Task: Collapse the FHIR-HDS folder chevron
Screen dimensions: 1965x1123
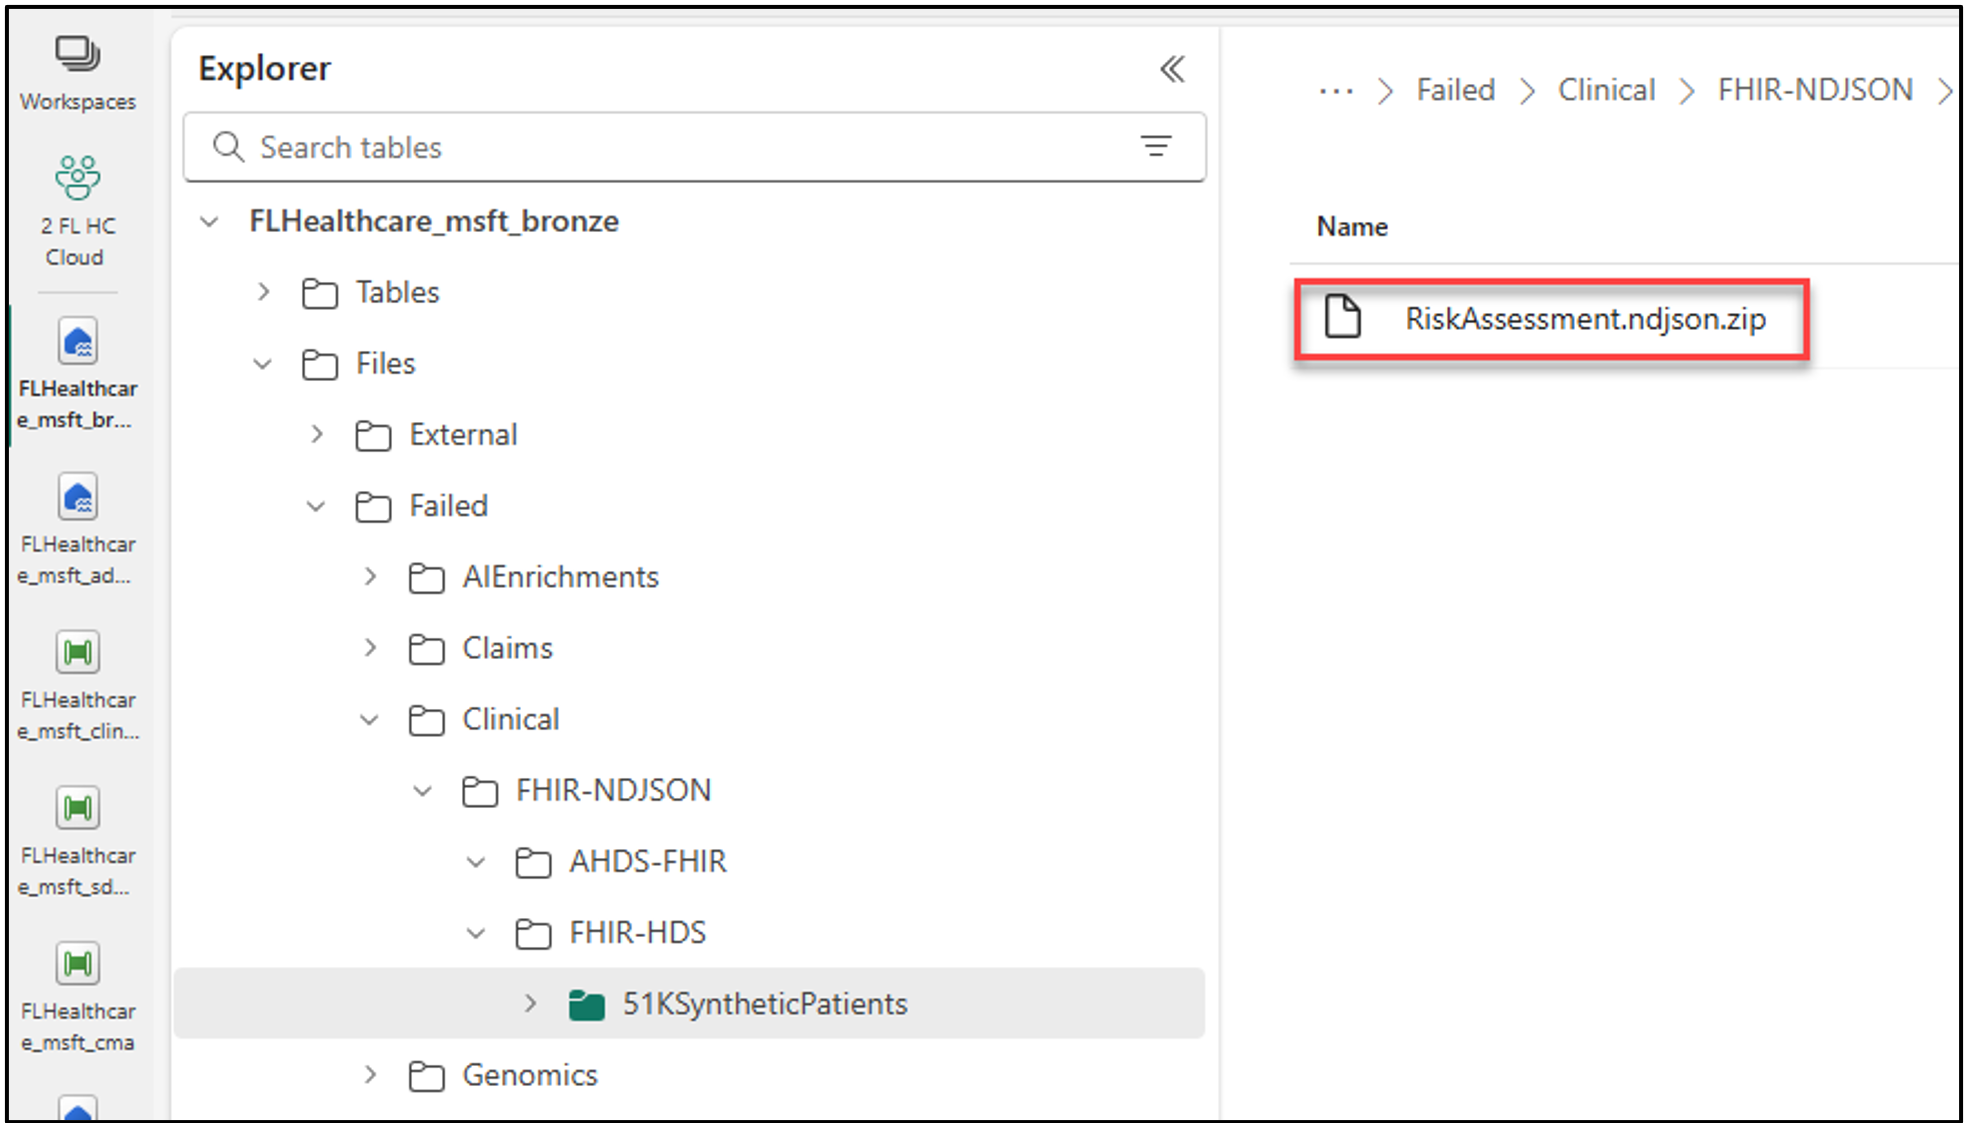Action: click(x=476, y=933)
